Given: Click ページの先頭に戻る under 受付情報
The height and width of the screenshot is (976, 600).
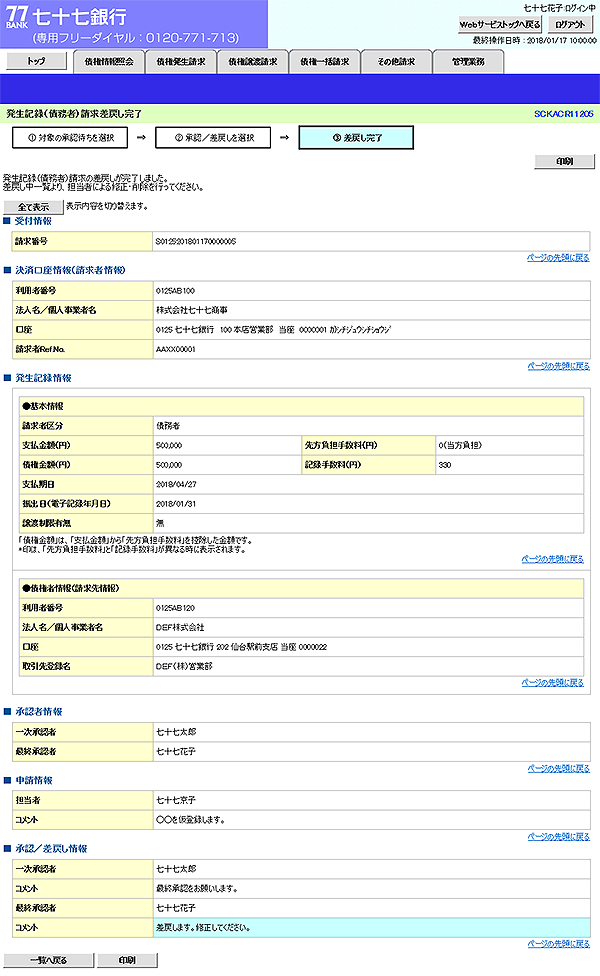Looking at the screenshot, I should click(558, 258).
